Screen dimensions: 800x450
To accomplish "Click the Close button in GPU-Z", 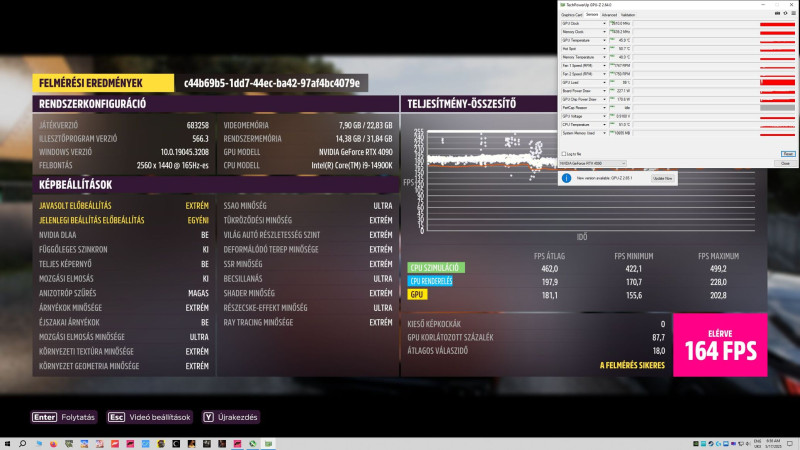I will click(785, 163).
